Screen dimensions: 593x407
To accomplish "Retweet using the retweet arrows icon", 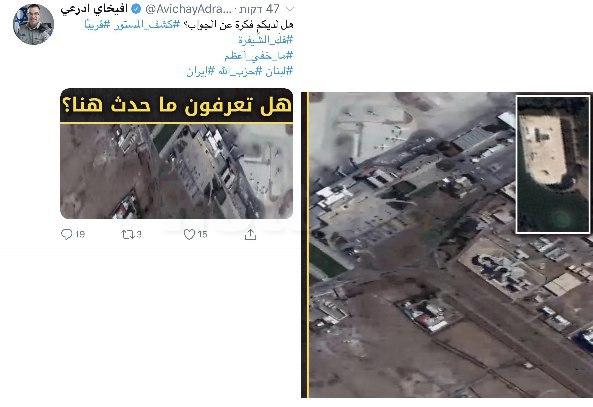I will tap(127, 235).
